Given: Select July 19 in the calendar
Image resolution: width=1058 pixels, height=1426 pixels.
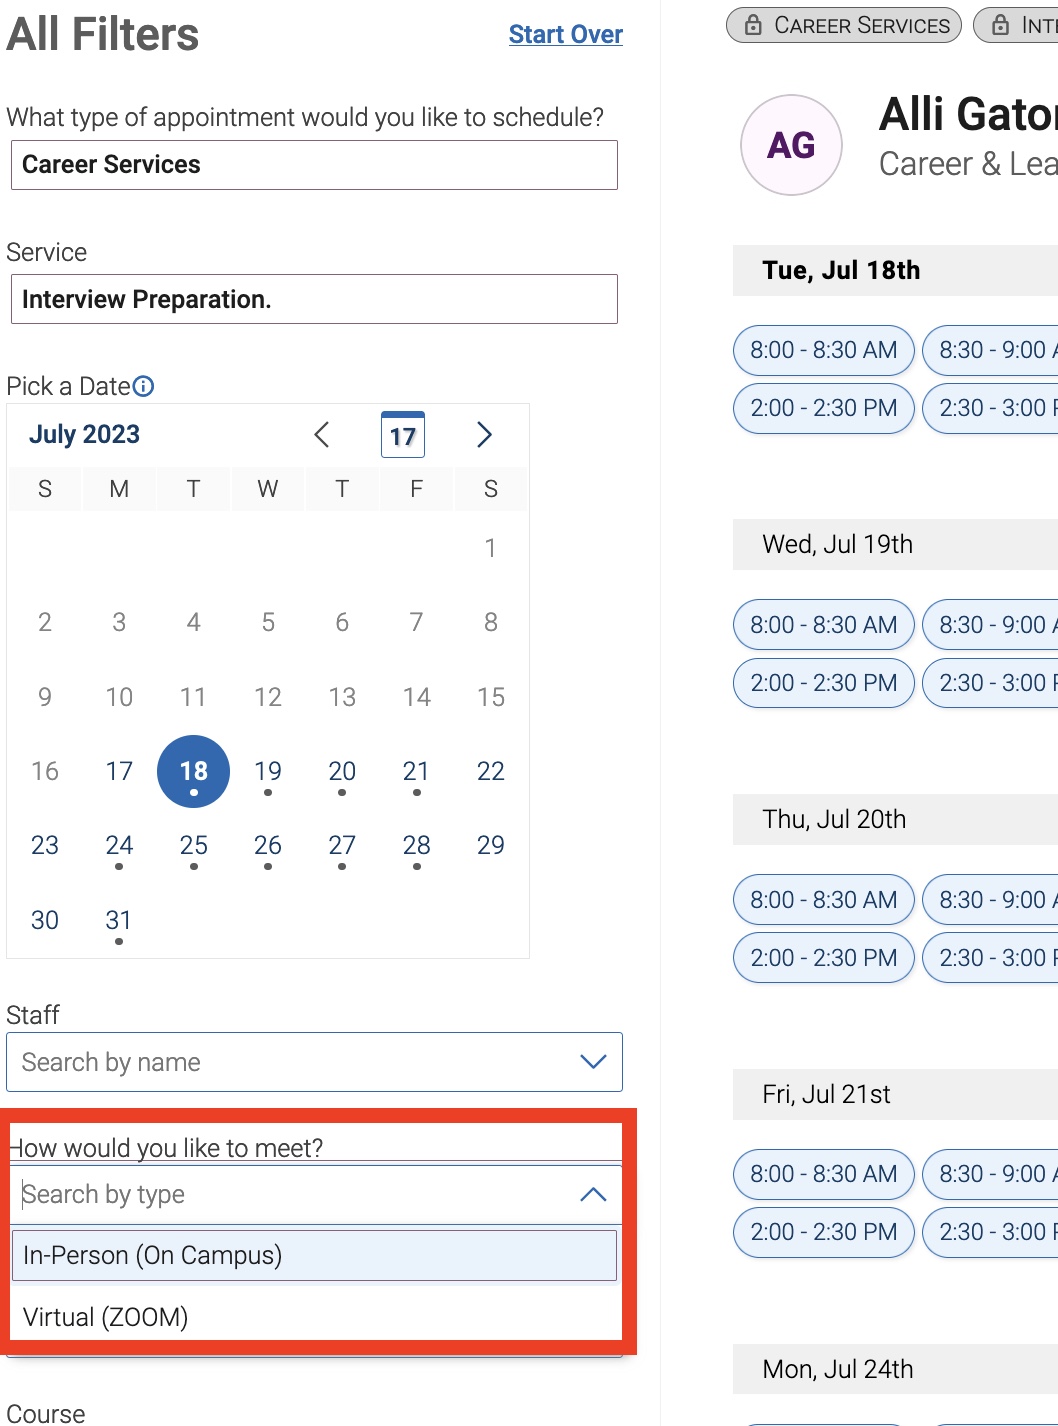Looking at the screenshot, I should click(268, 772).
